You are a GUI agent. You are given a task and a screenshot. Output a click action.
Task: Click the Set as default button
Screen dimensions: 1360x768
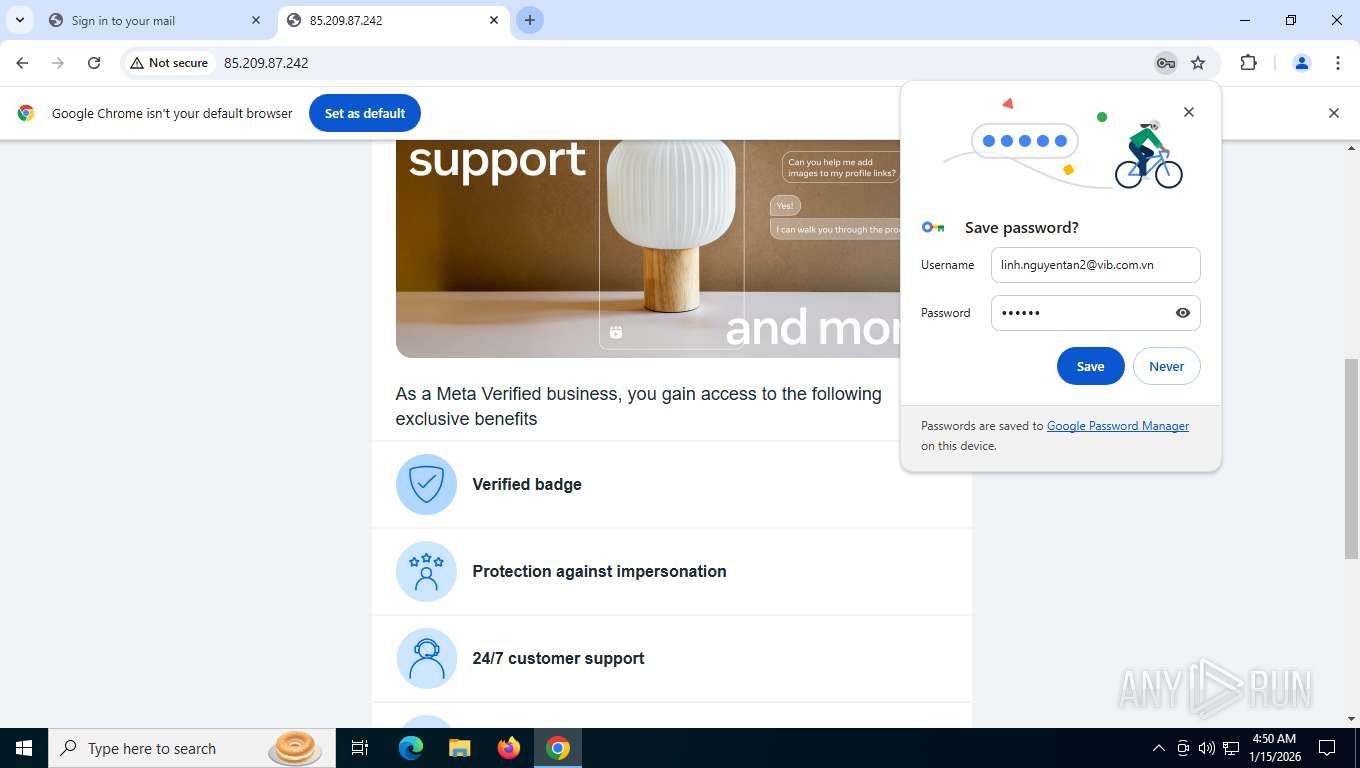[365, 113]
